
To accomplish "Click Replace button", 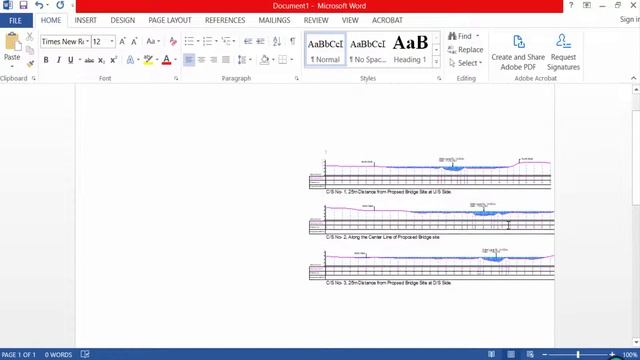I will pyautogui.click(x=465, y=50).
